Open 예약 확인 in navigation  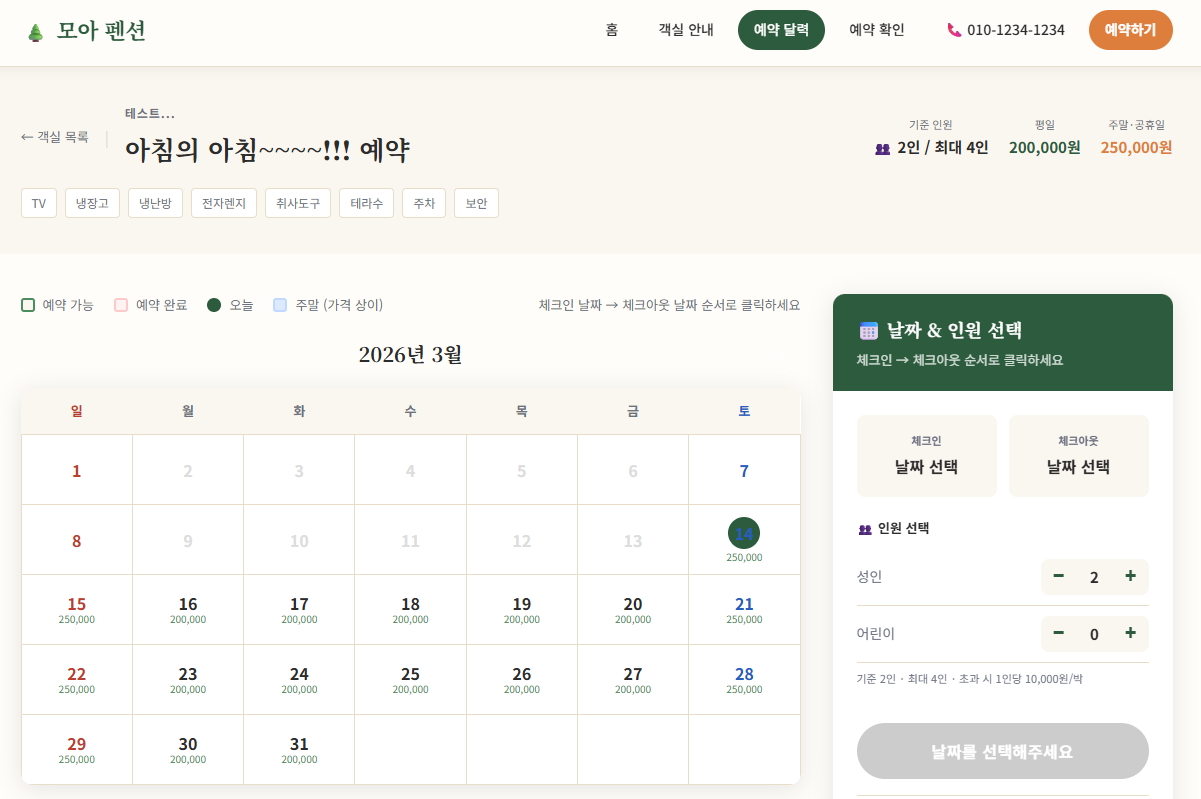tap(877, 30)
